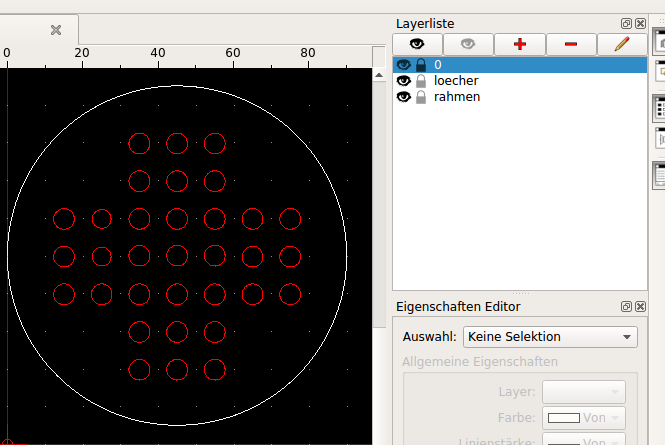The width and height of the screenshot is (665, 445).
Task: Select the rahmen layer name
Action: (456, 97)
